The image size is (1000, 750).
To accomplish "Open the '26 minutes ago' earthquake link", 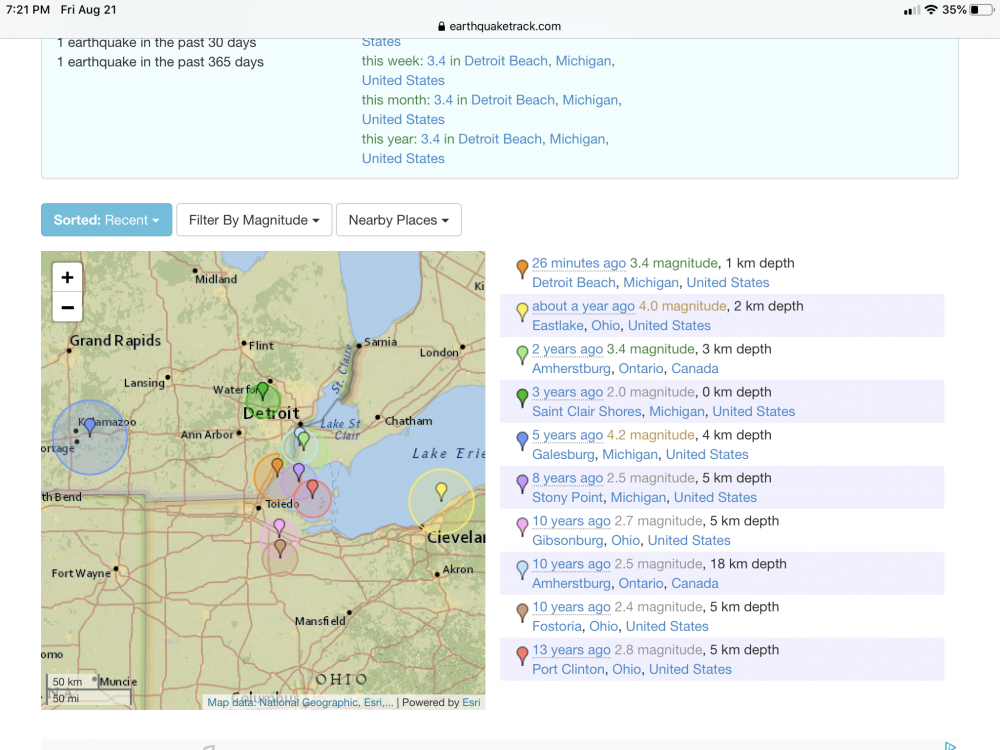I will 579,263.
